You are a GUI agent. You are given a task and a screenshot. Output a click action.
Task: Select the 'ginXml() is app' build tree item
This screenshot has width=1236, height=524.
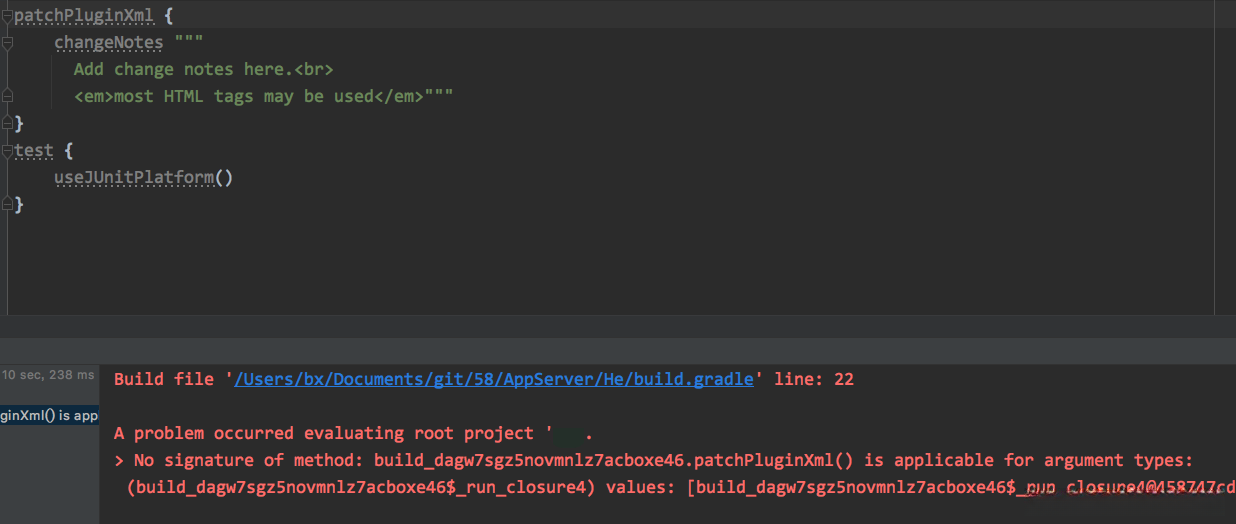(49, 415)
